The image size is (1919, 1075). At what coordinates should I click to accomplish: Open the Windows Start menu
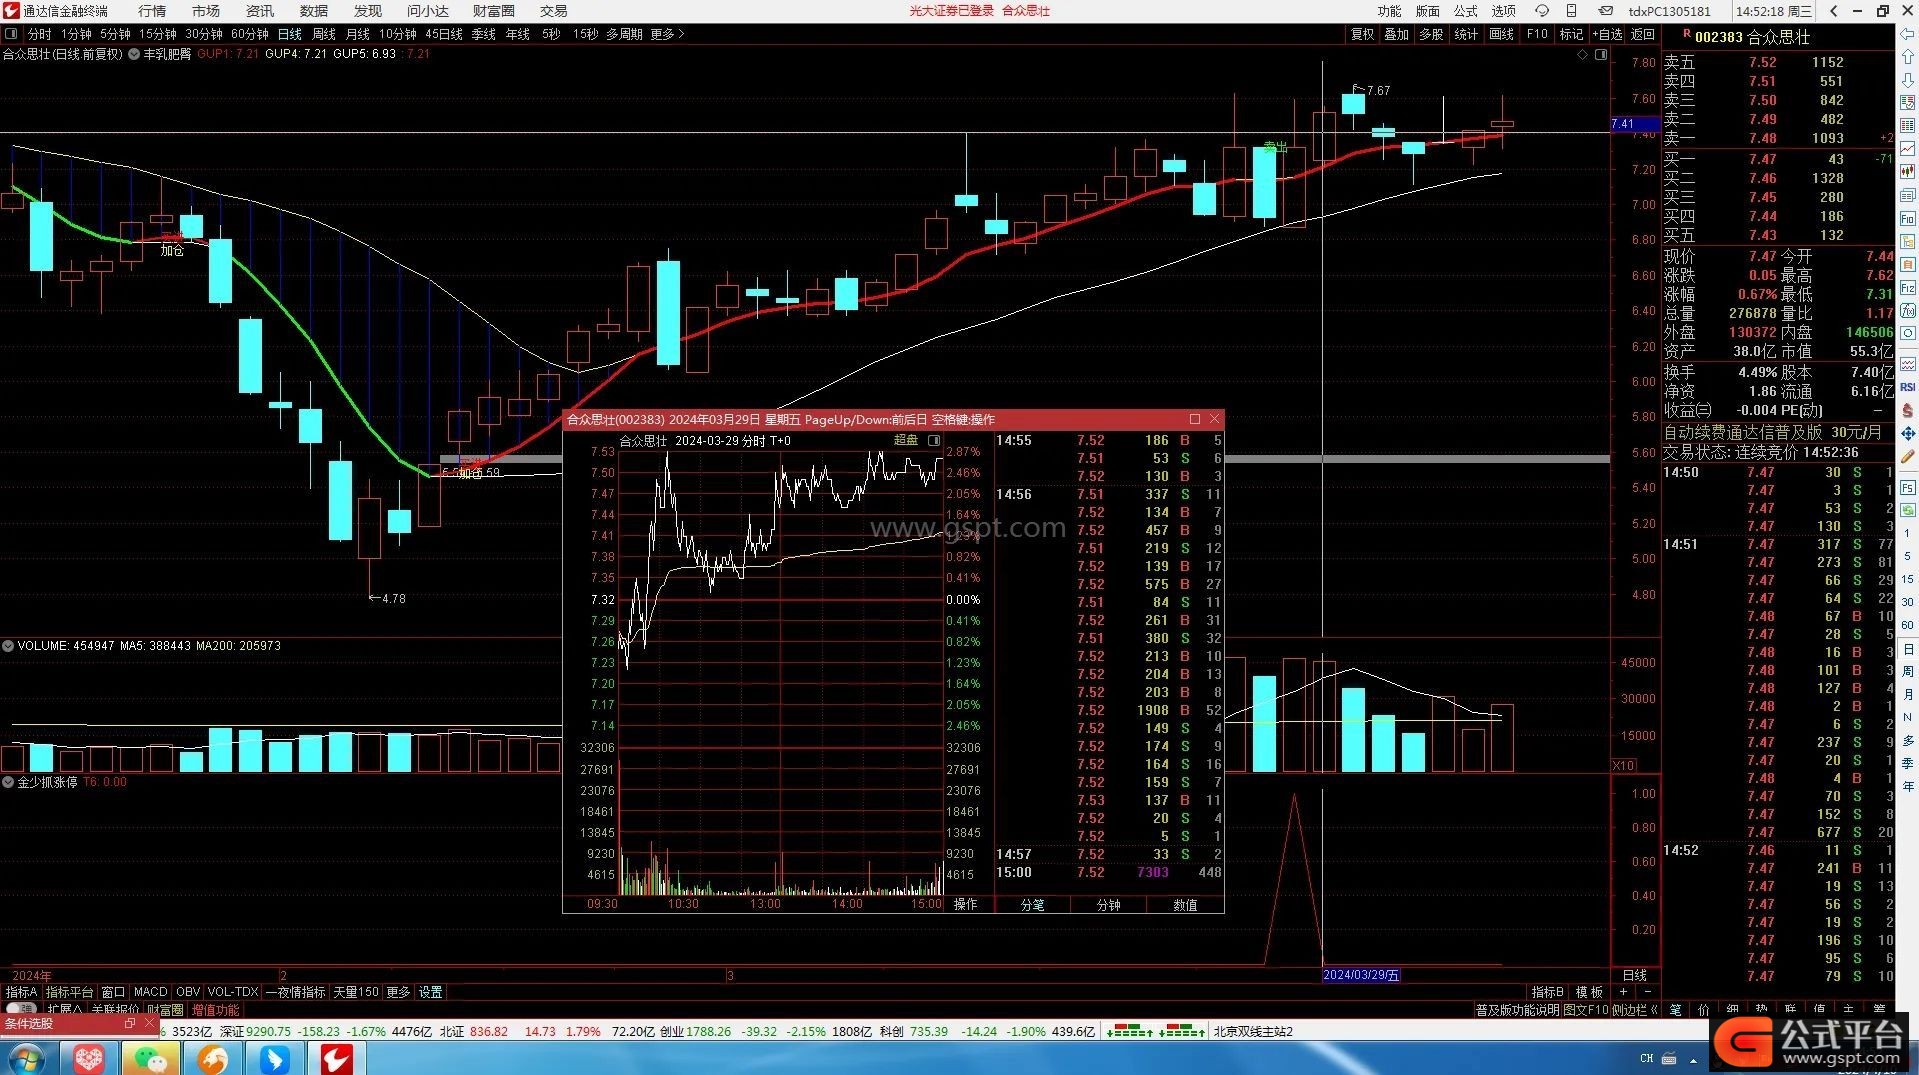(x=27, y=1058)
